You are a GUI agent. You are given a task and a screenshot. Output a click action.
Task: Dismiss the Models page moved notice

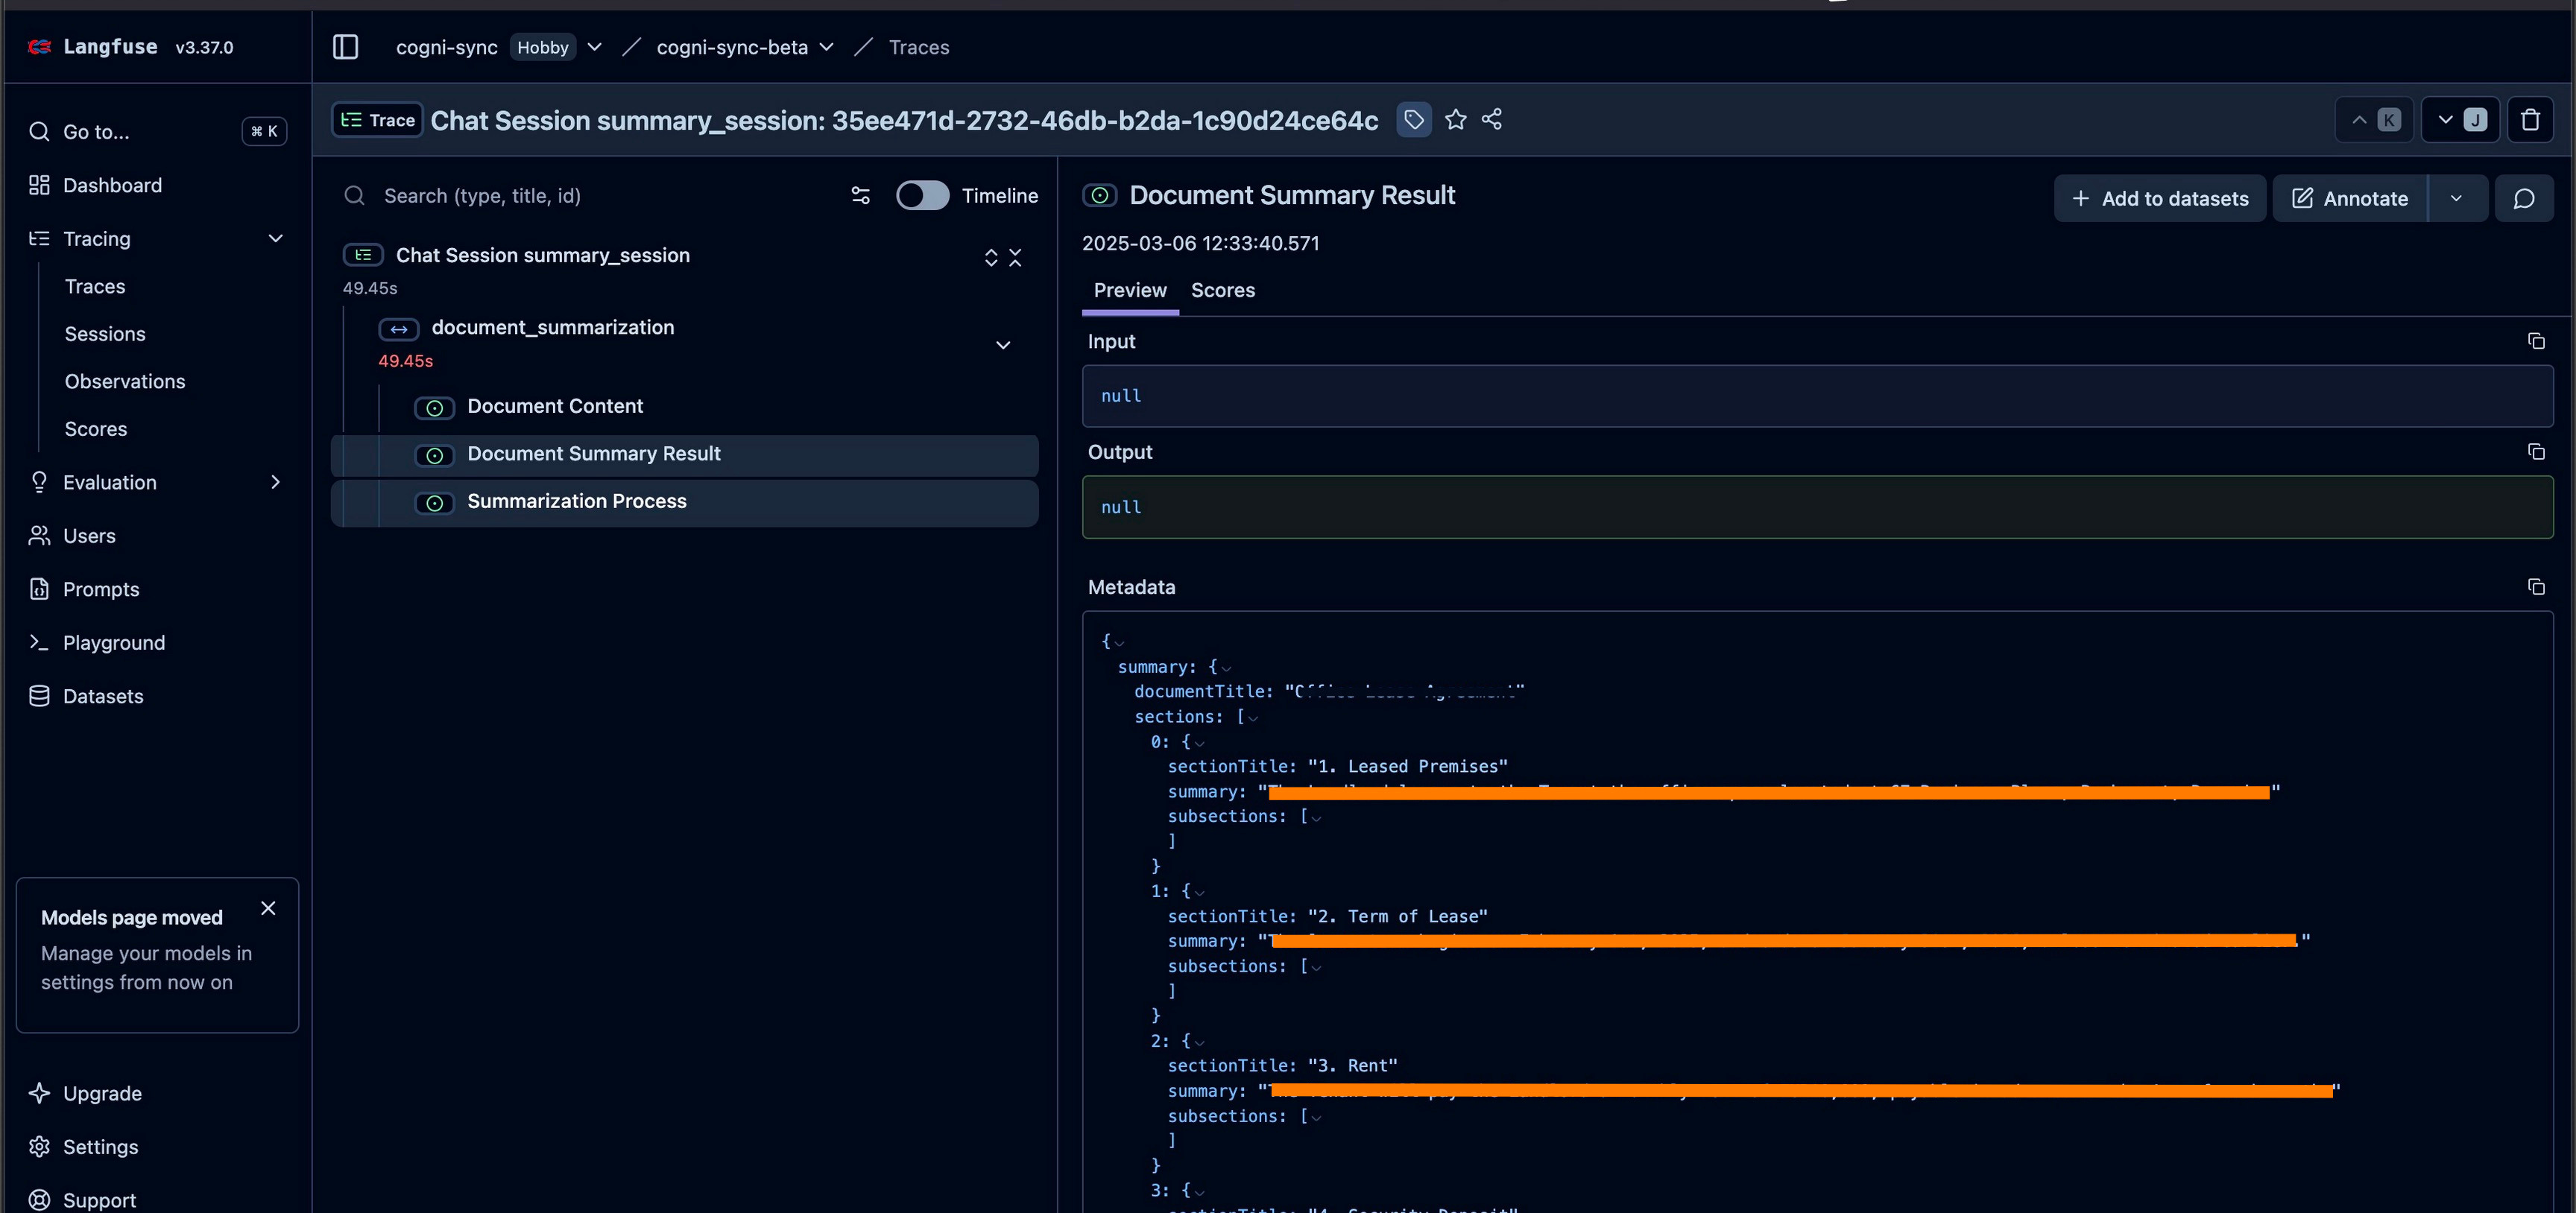pos(268,908)
